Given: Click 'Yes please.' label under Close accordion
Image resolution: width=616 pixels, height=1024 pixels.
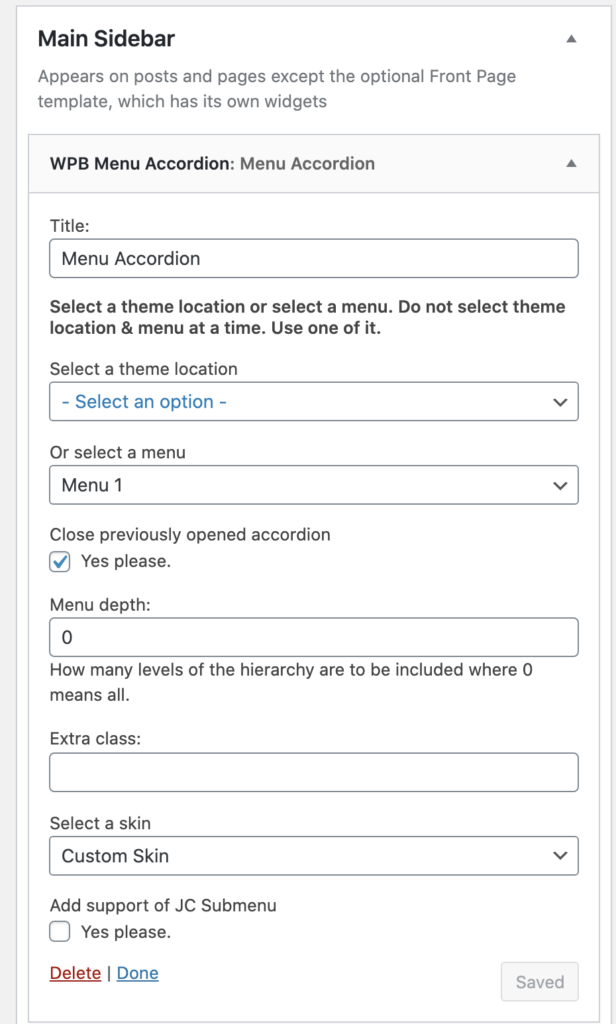Looking at the screenshot, I should 125,562.
